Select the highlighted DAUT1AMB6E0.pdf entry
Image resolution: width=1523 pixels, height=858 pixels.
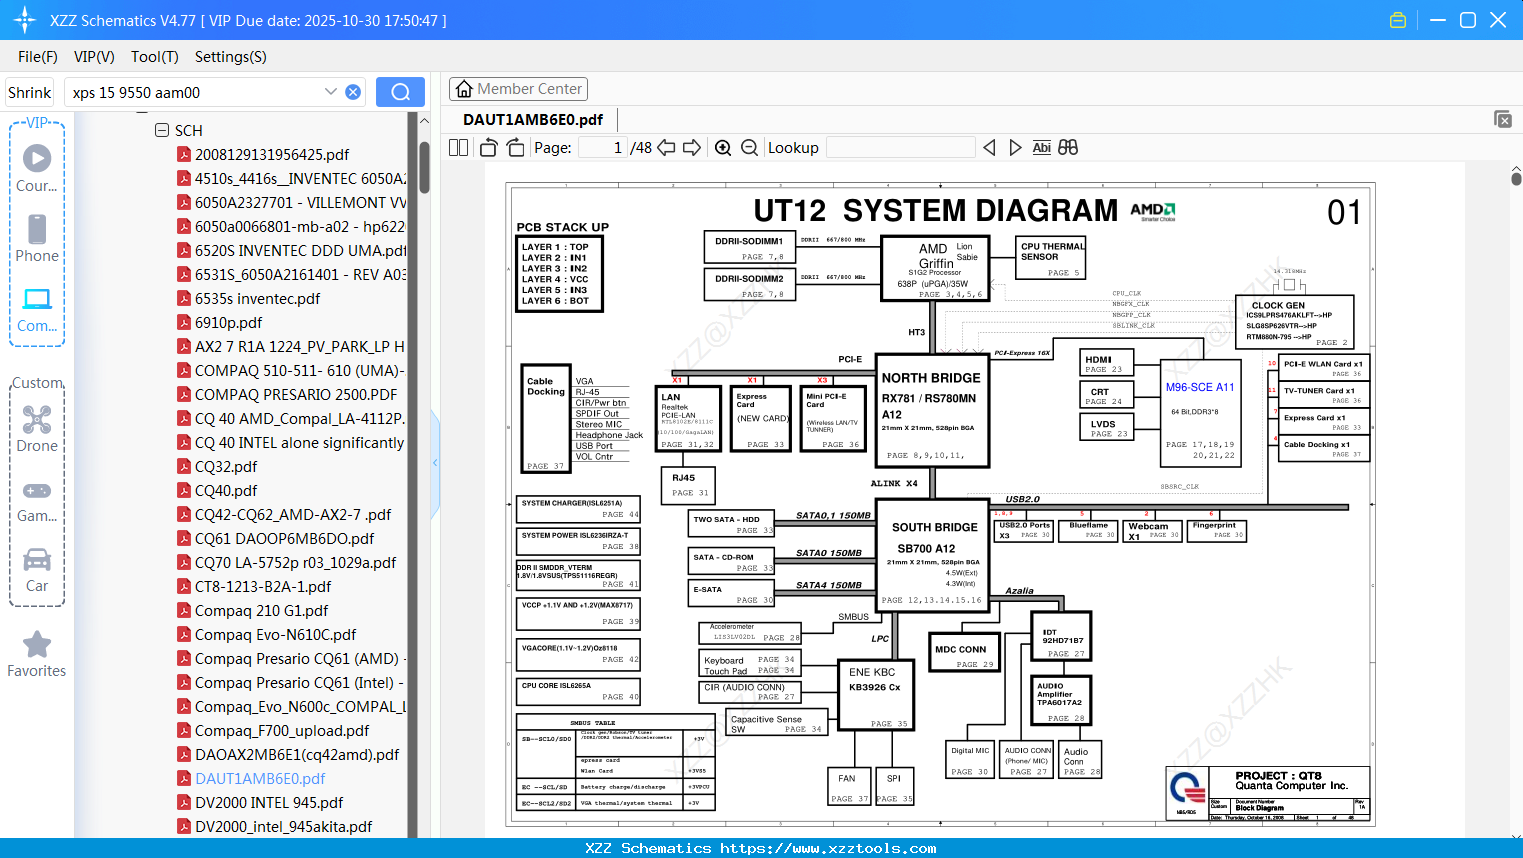pos(260,779)
